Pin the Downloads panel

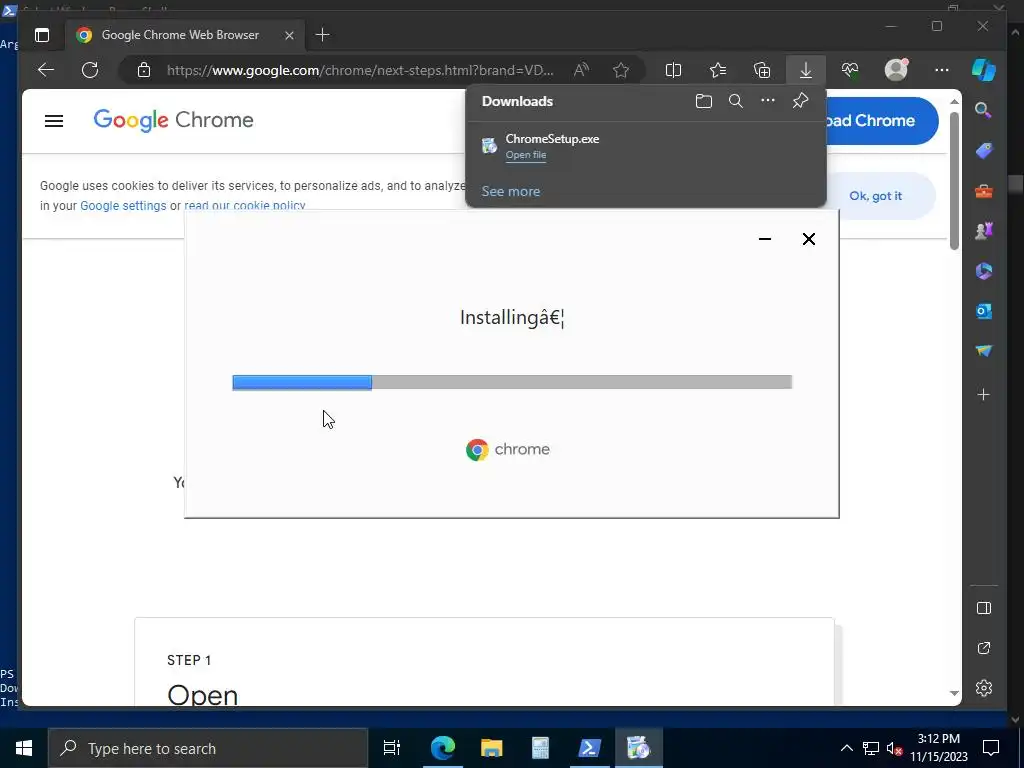tap(800, 101)
